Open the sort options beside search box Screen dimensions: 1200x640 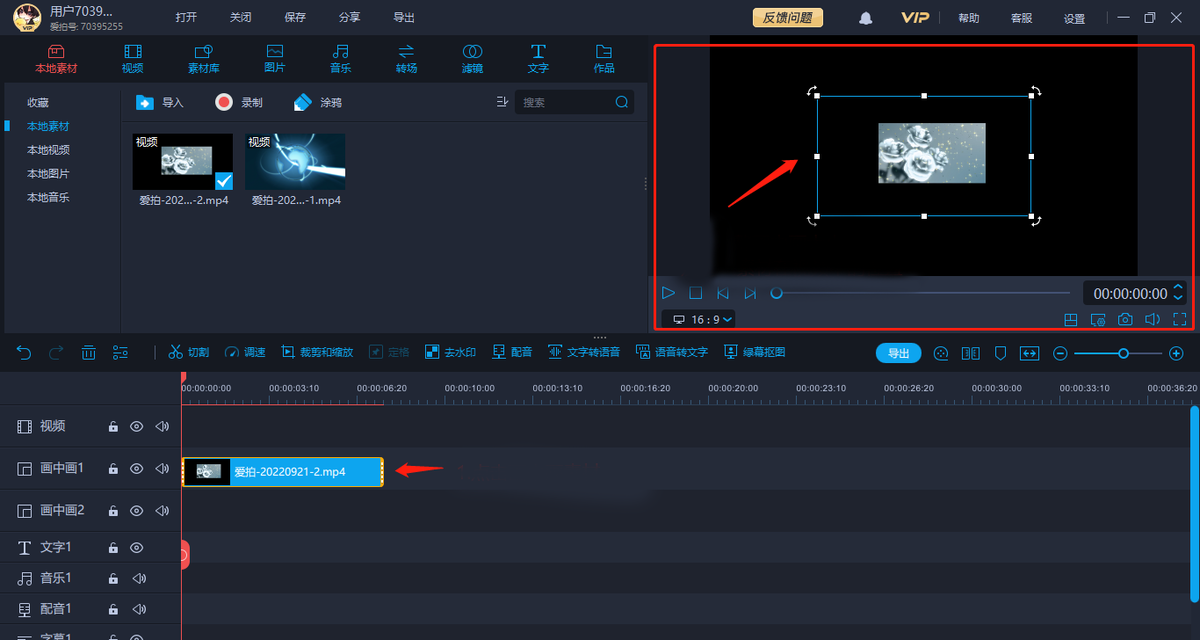coord(502,102)
